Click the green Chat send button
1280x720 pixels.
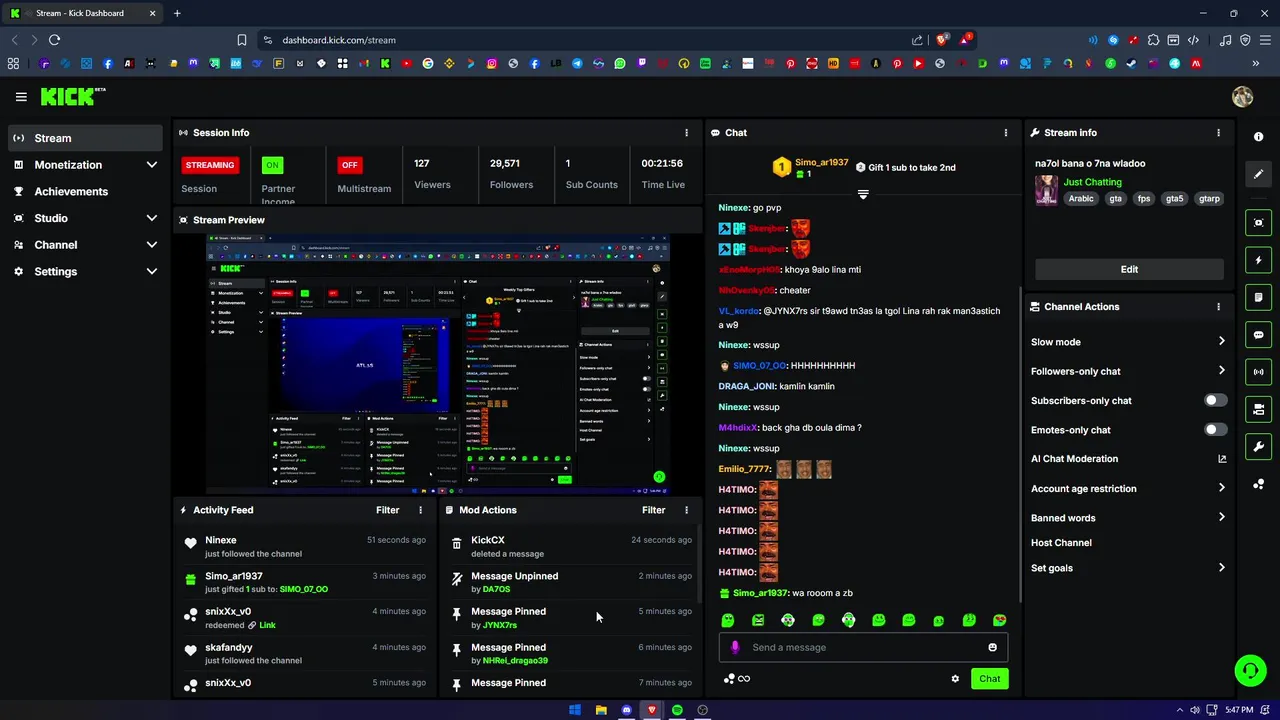point(989,679)
